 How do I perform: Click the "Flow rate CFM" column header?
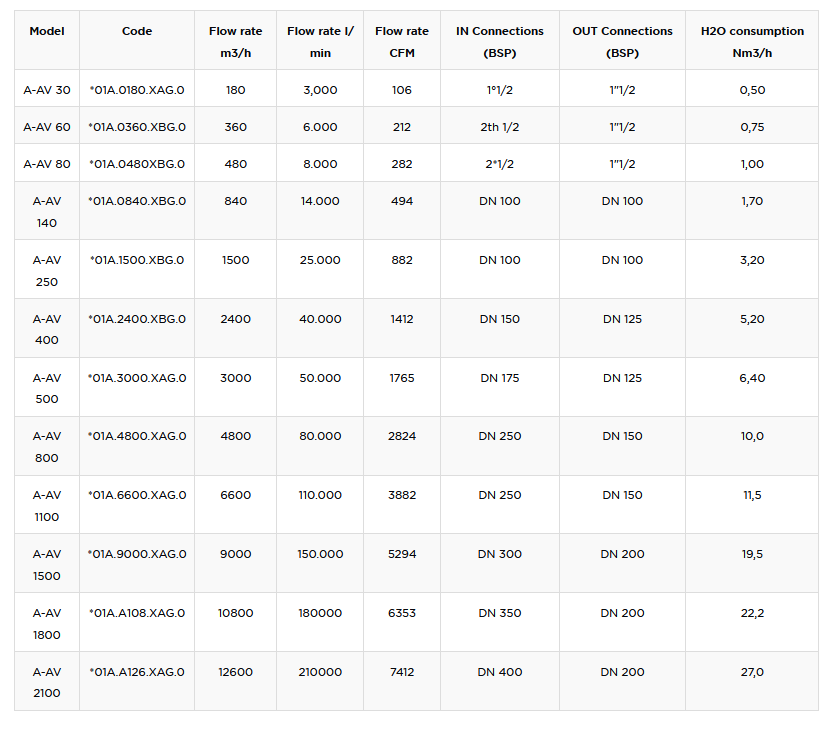coord(402,42)
